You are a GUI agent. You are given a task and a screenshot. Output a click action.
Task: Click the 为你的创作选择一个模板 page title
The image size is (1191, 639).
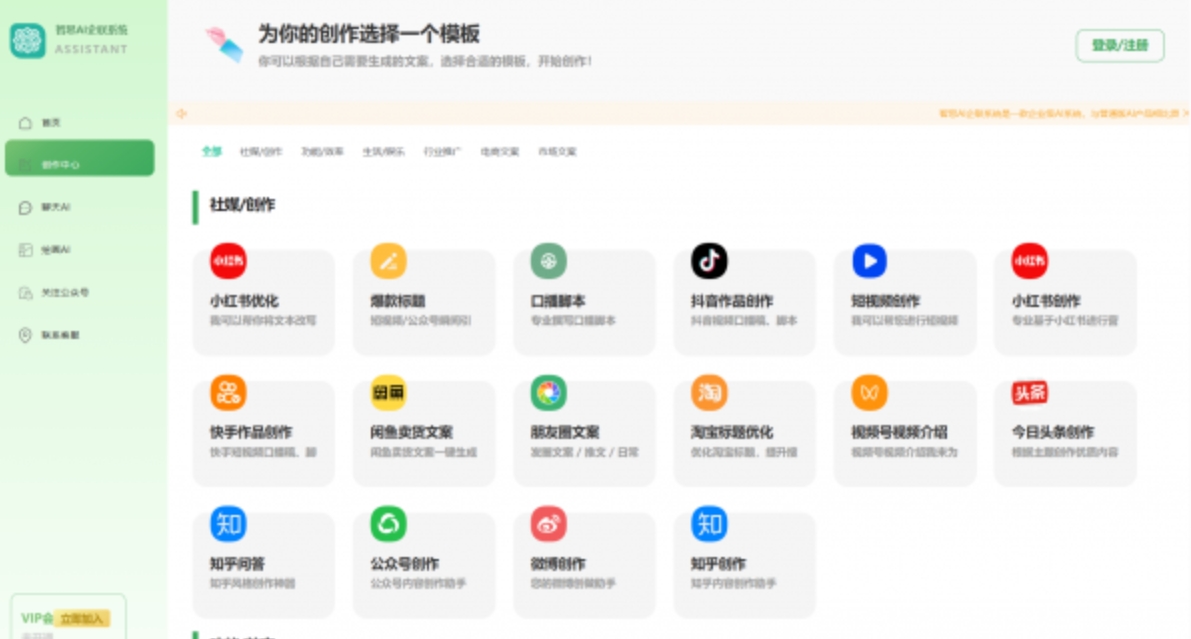click(x=368, y=33)
